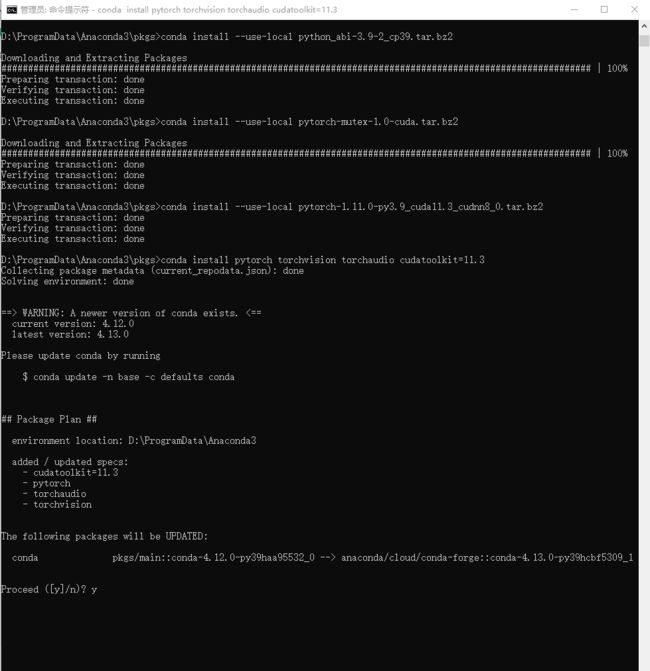Viewport: 650px width, 671px height.
Task: Click the python_abi install command line
Action: click(x=227, y=37)
